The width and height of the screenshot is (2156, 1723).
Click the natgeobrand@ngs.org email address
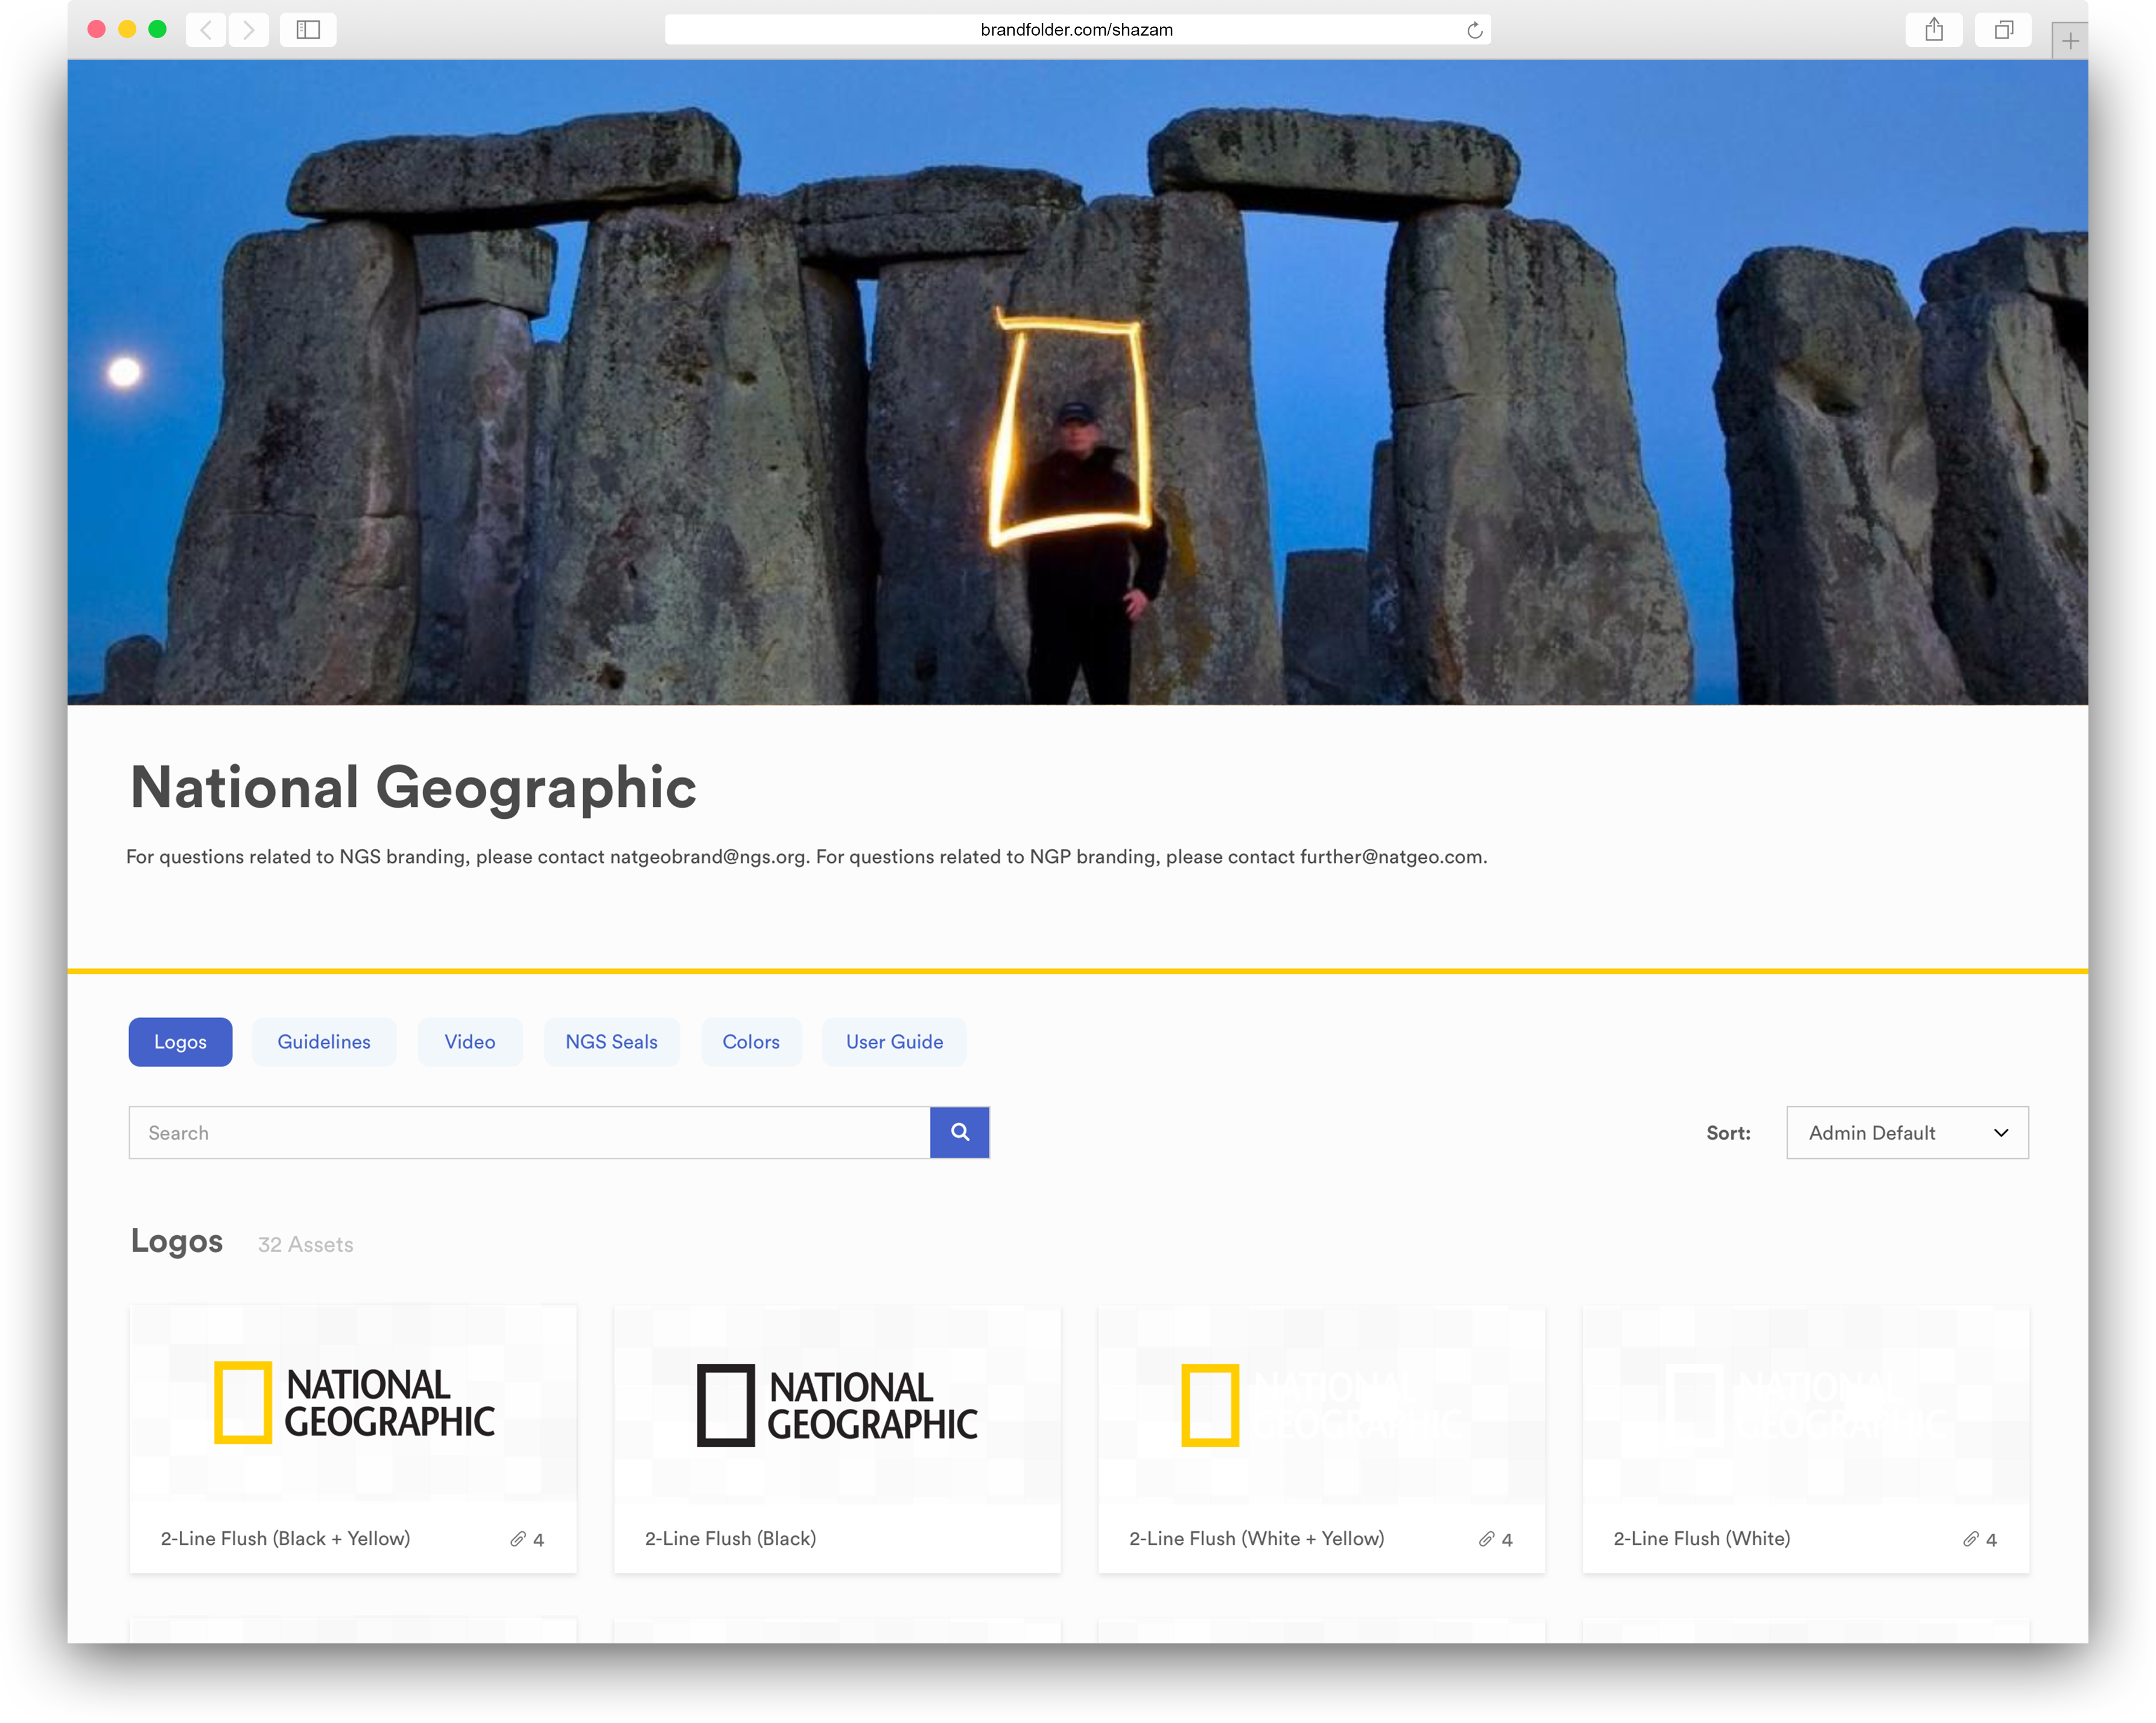[x=708, y=857]
